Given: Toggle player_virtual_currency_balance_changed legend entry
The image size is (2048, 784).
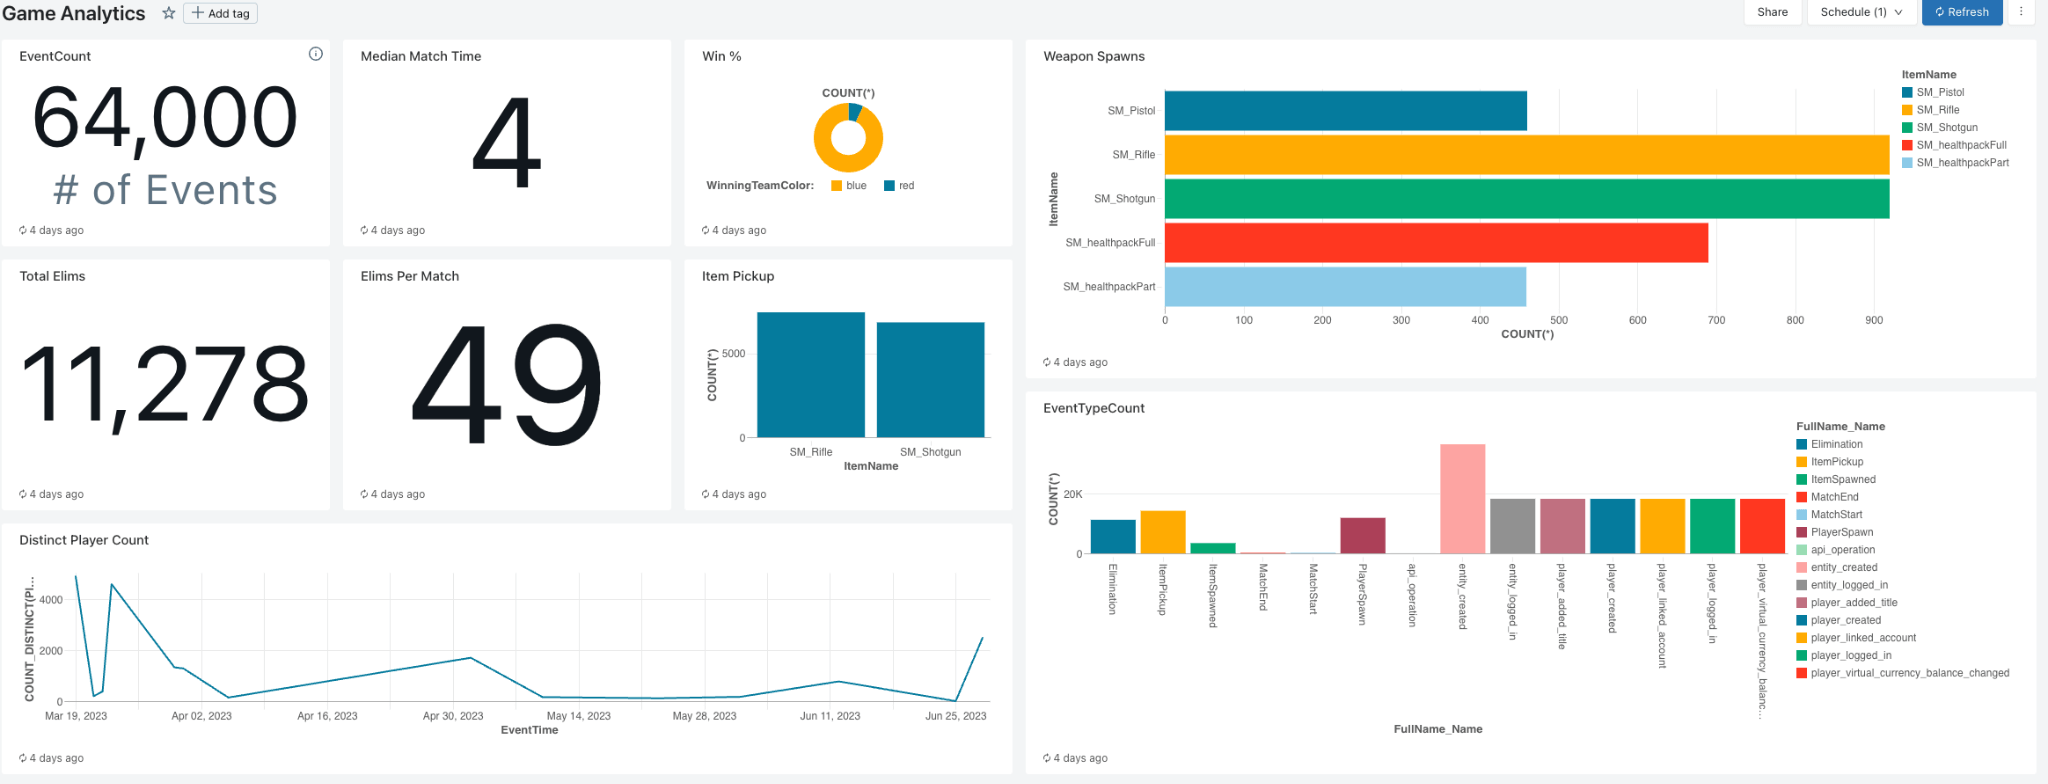Looking at the screenshot, I should click(x=1903, y=673).
